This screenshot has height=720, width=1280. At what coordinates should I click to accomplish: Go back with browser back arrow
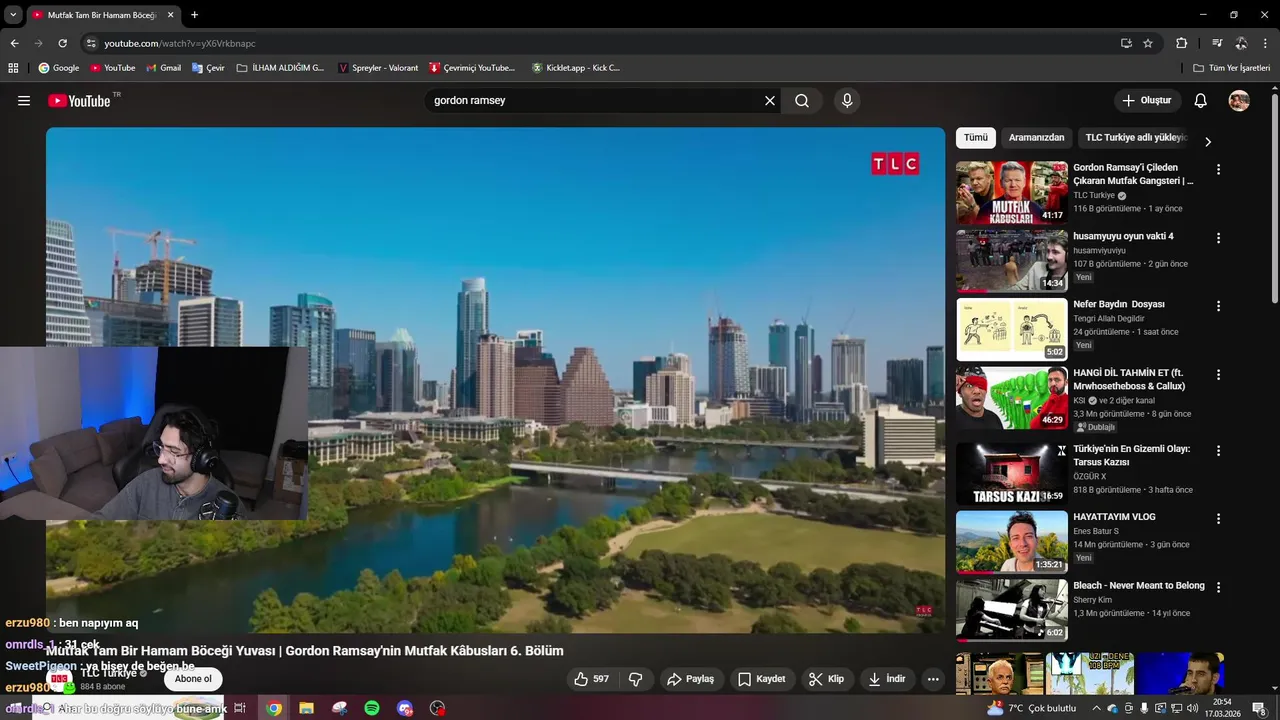click(x=14, y=43)
